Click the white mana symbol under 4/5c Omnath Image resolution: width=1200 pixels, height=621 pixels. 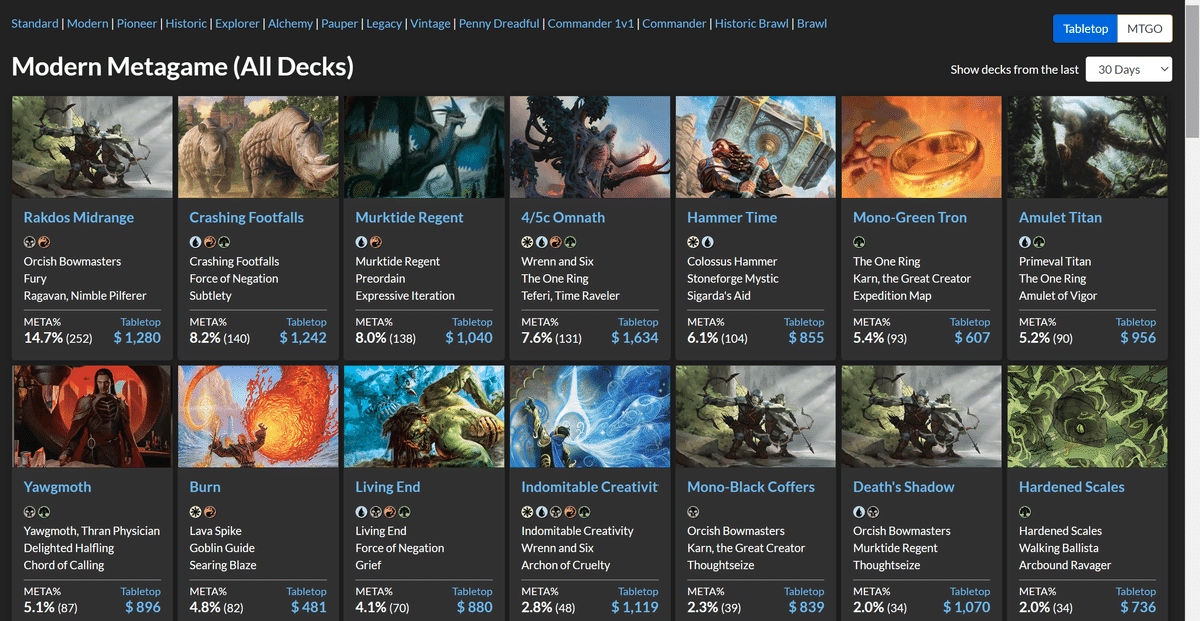(x=528, y=242)
